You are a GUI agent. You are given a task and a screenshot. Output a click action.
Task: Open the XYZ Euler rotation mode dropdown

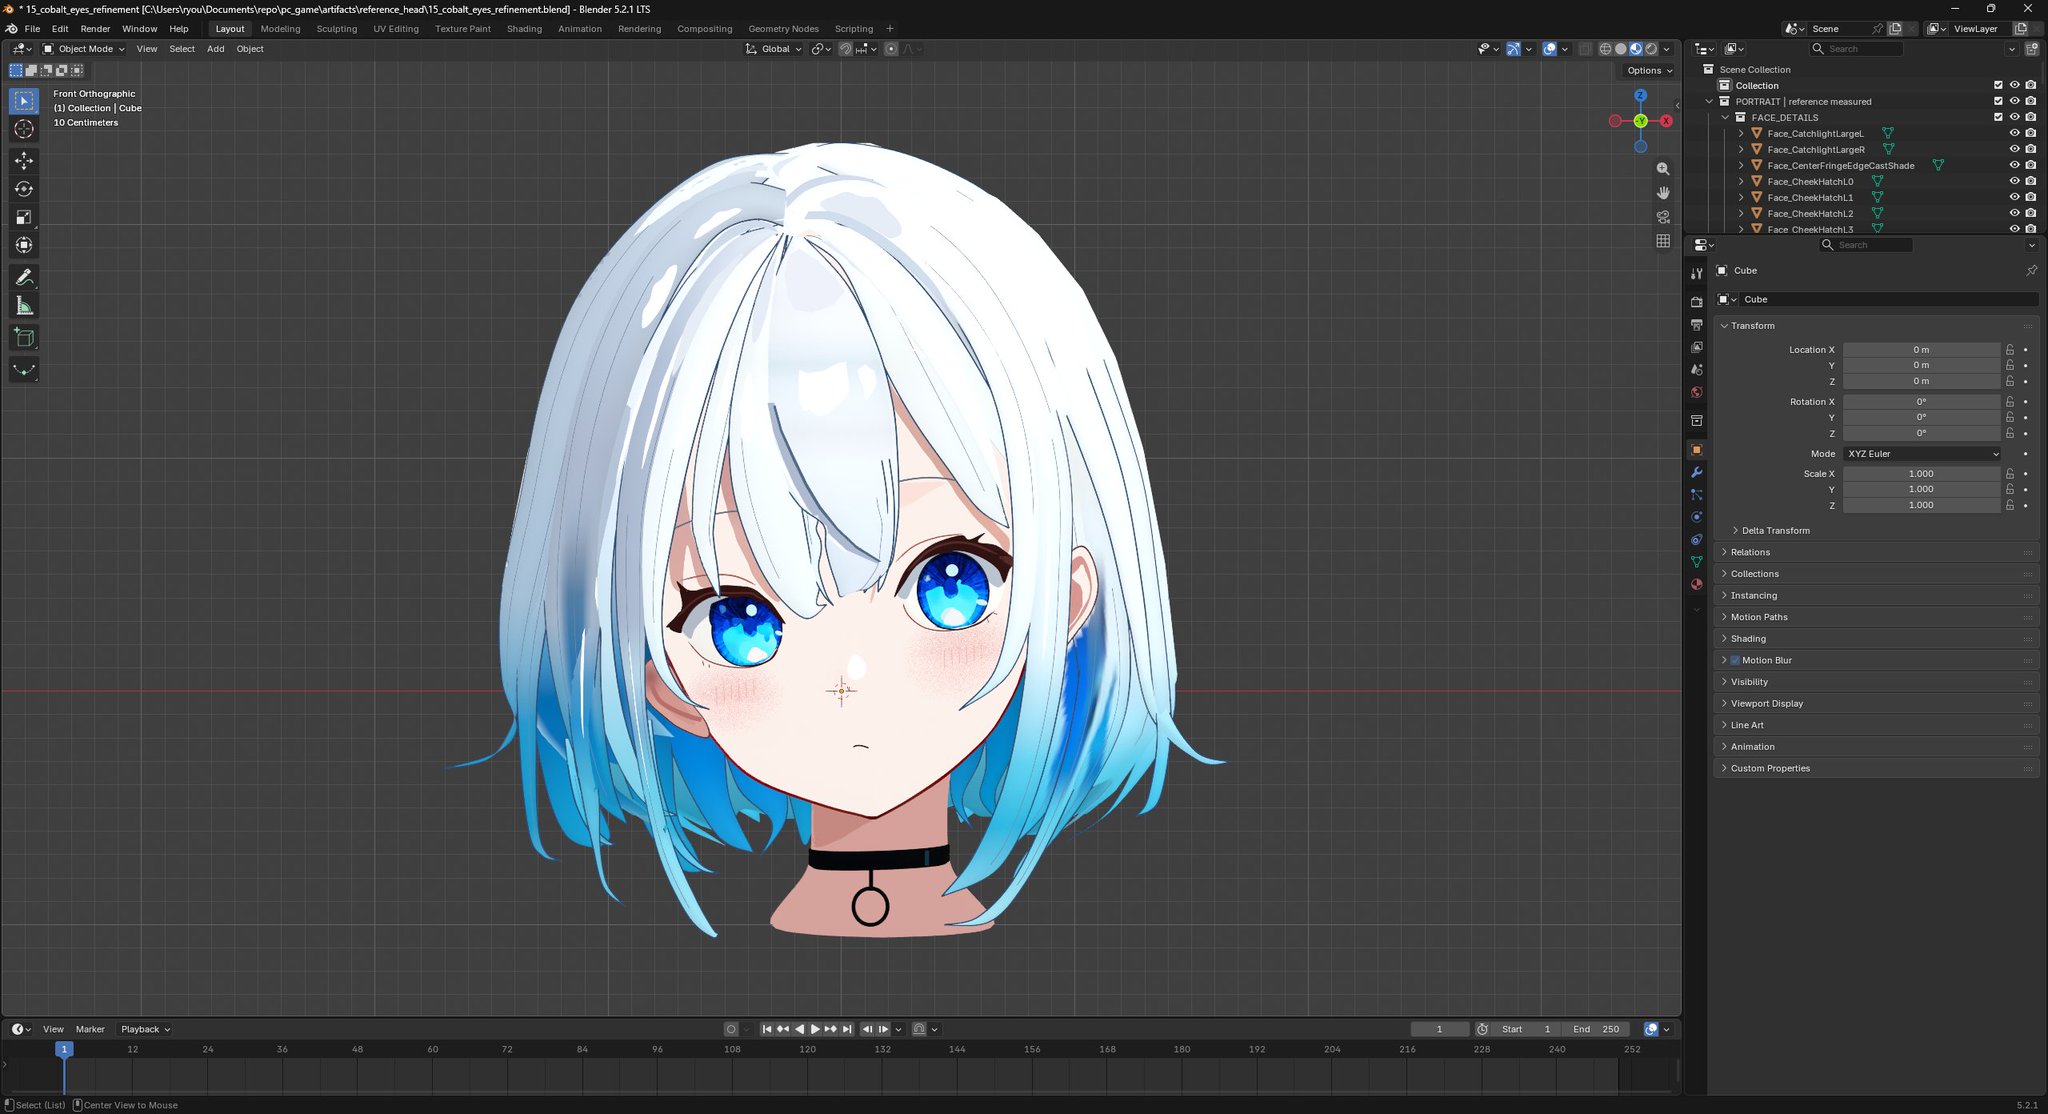pyautogui.click(x=1921, y=454)
